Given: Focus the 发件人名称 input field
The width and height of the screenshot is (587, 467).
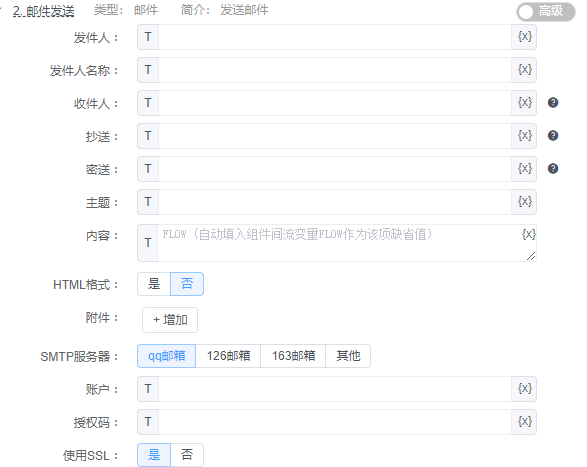Looking at the screenshot, I should 335,70.
